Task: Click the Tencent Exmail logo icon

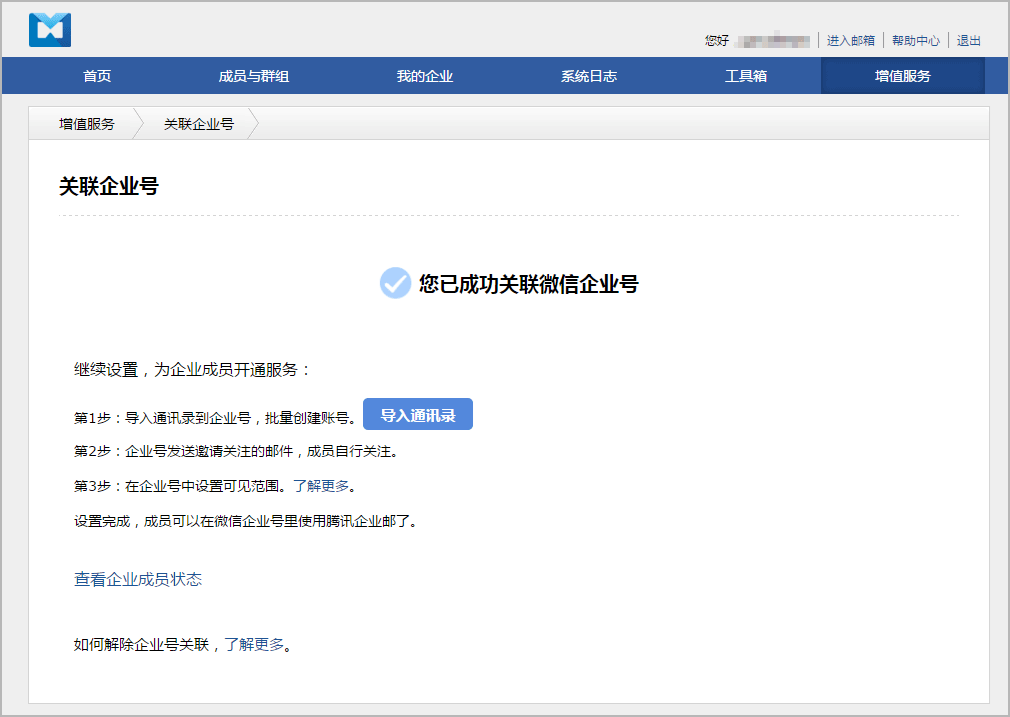Action: tap(50, 30)
